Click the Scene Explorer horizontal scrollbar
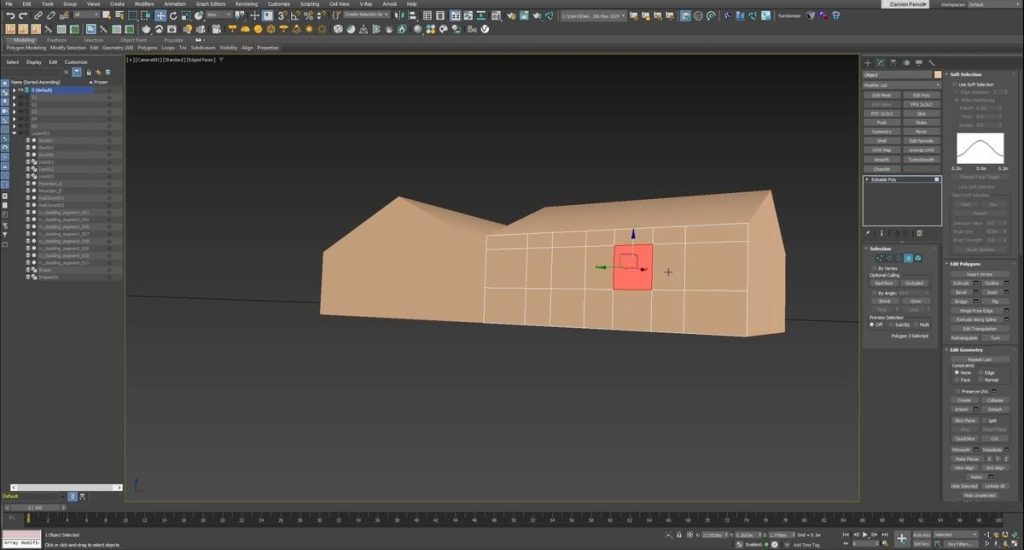The image size is (1024, 550). pos(66,487)
